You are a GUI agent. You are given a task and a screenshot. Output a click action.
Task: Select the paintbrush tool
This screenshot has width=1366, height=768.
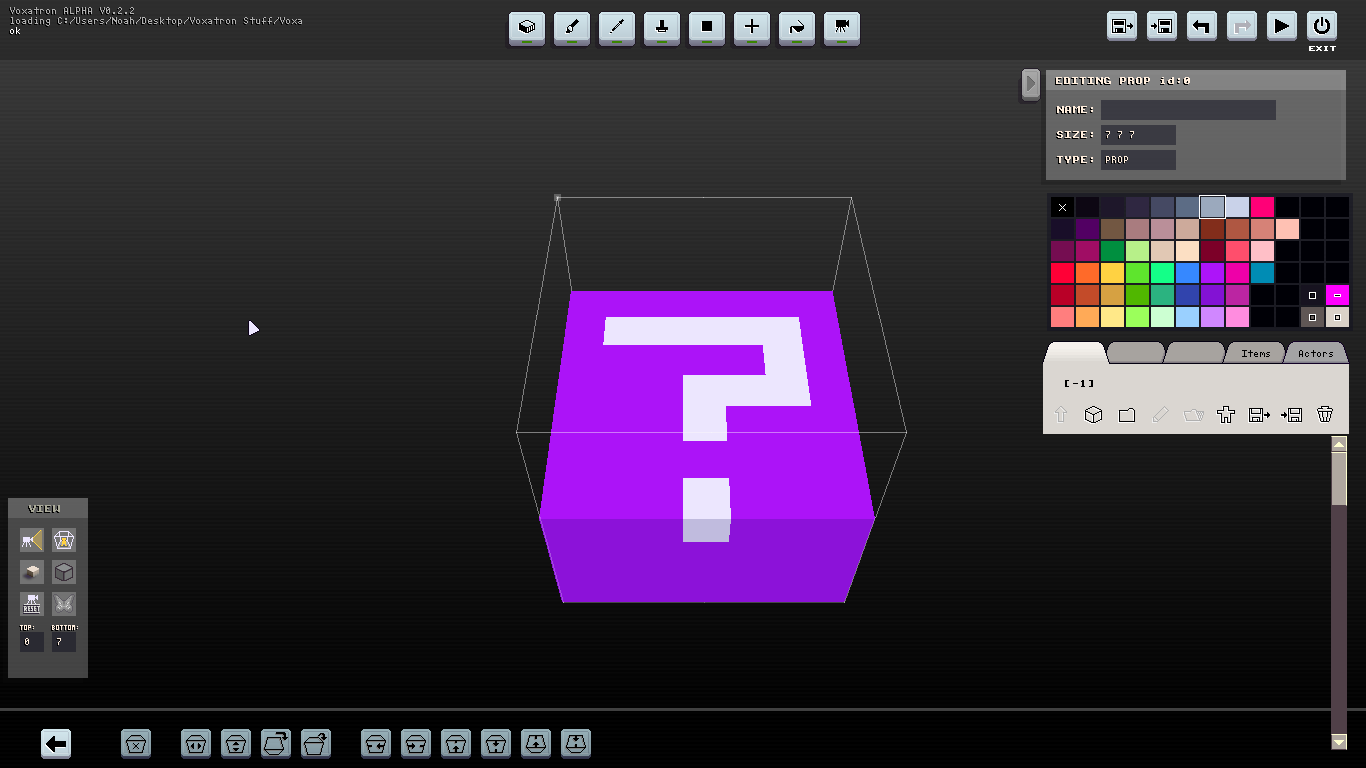572,27
